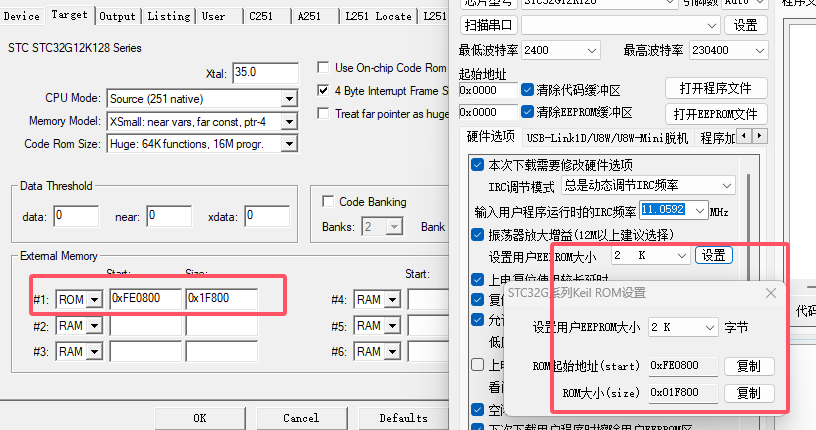This screenshot has height=430, width=816.
Task: Click the near threshold field
Action: [x=169, y=216]
